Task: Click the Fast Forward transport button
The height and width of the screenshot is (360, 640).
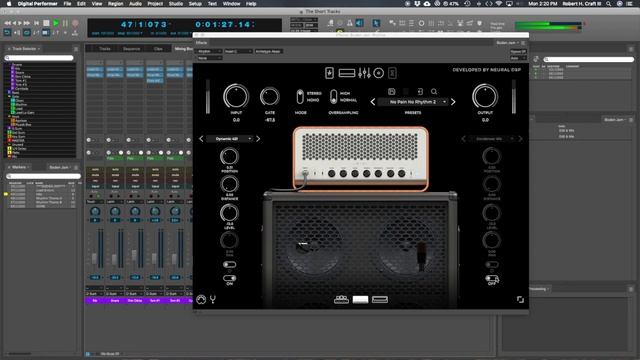Action: point(27,23)
